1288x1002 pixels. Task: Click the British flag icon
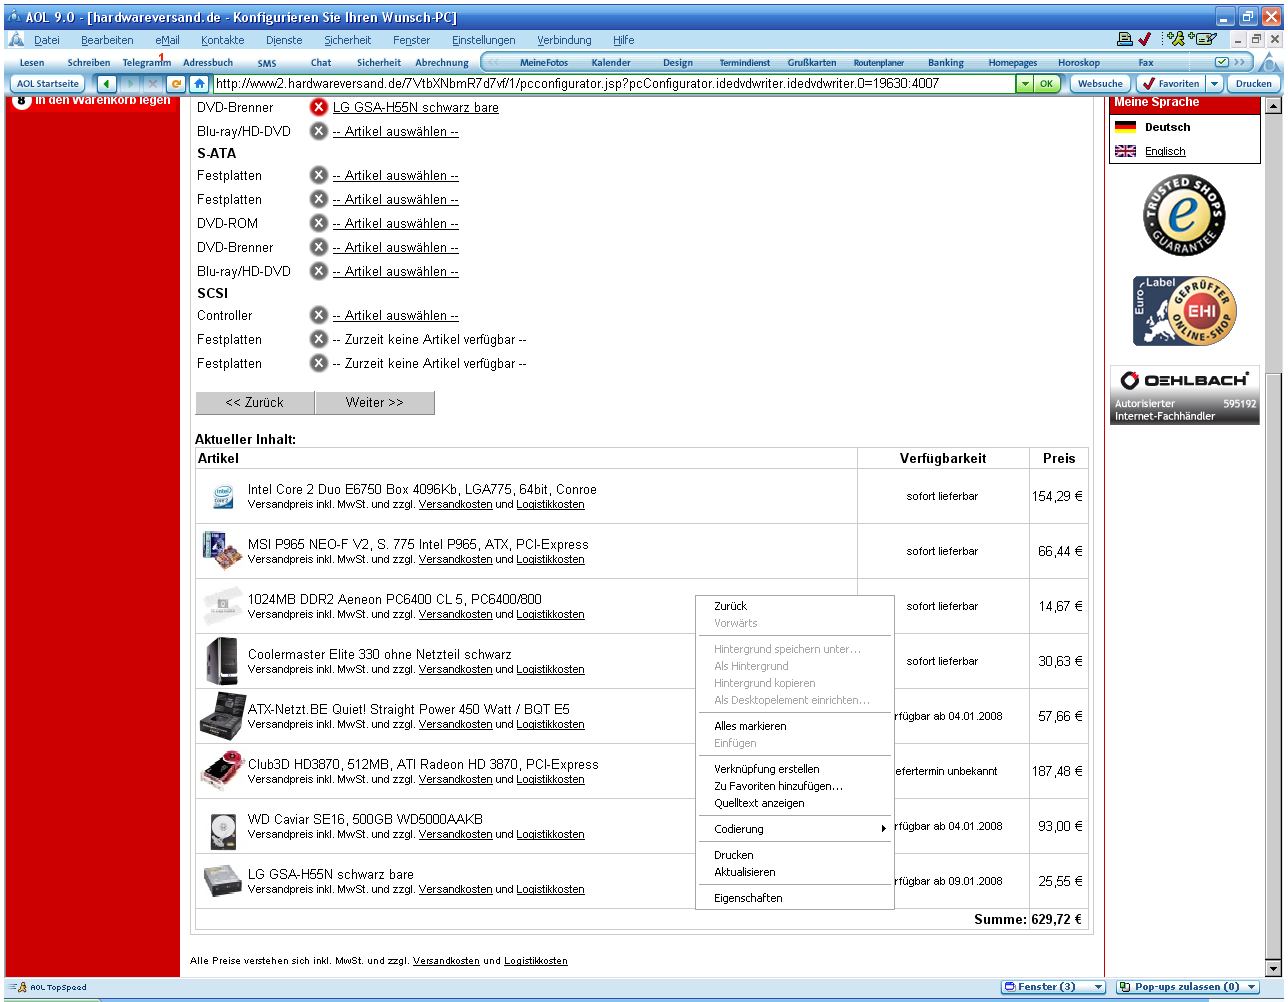1125,151
